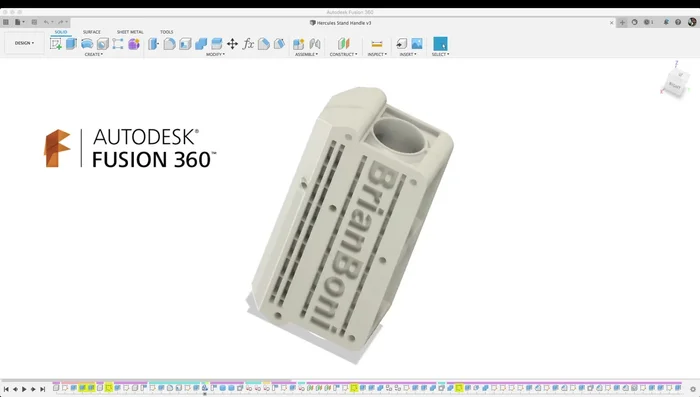Select the Combine tool
The image size is (700, 397).
coord(201,44)
